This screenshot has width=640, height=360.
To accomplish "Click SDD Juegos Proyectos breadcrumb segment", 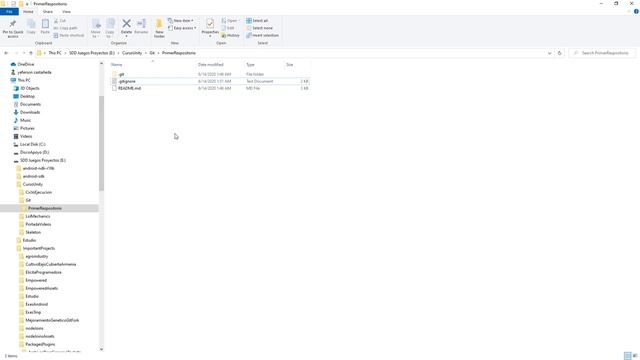I will [x=92, y=53].
